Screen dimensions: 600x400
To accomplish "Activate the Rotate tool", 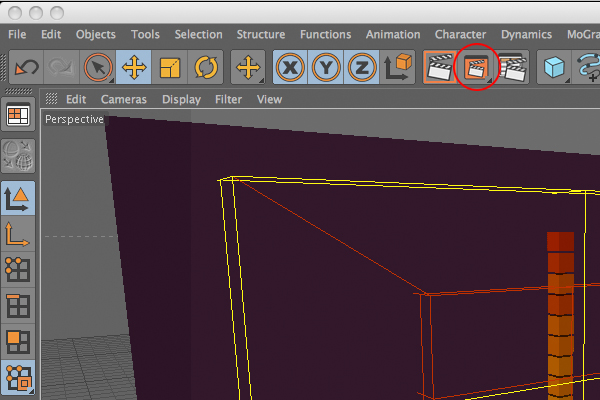I will pos(205,67).
